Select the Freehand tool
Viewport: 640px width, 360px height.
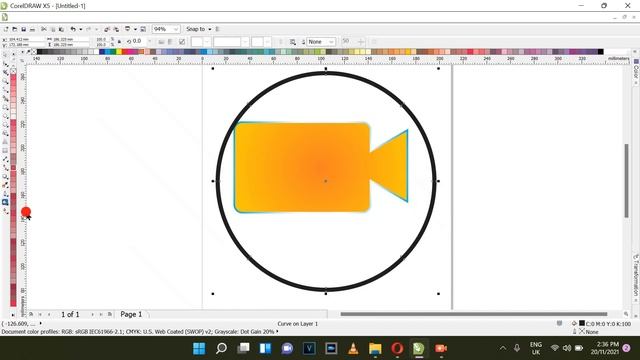coord(5,89)
